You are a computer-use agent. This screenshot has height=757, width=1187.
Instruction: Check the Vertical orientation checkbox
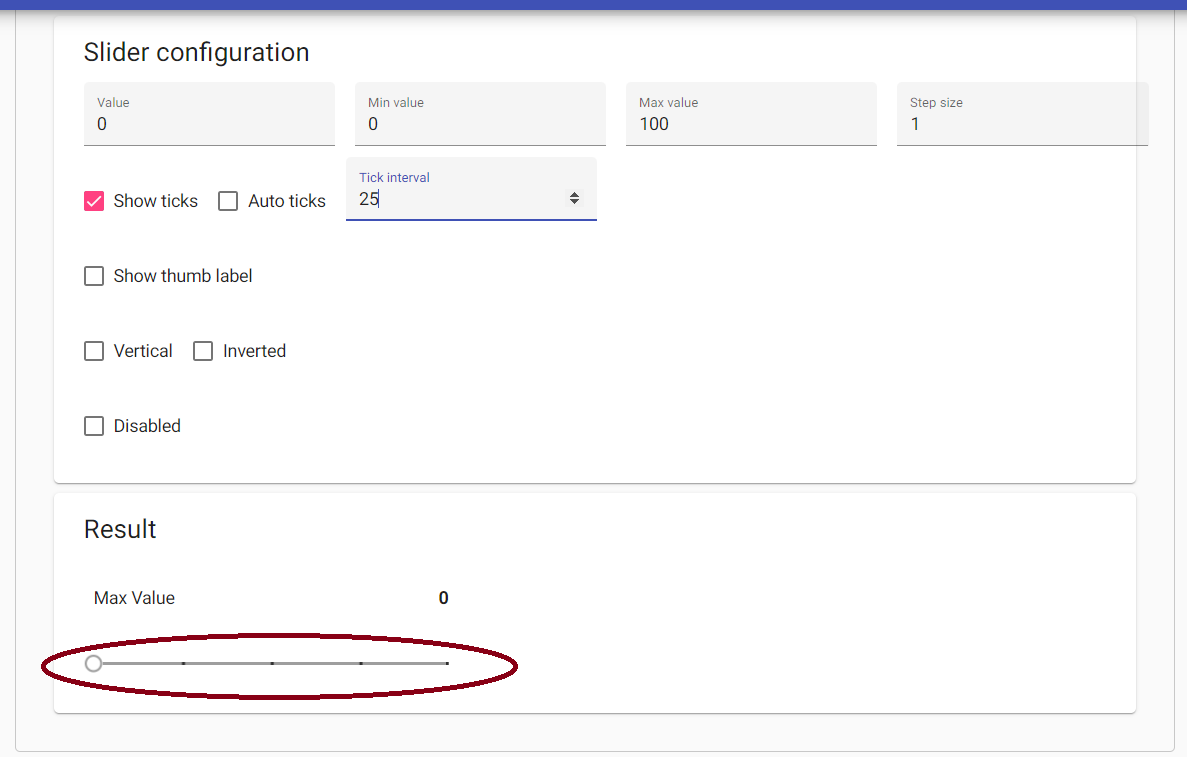point(94,351)
